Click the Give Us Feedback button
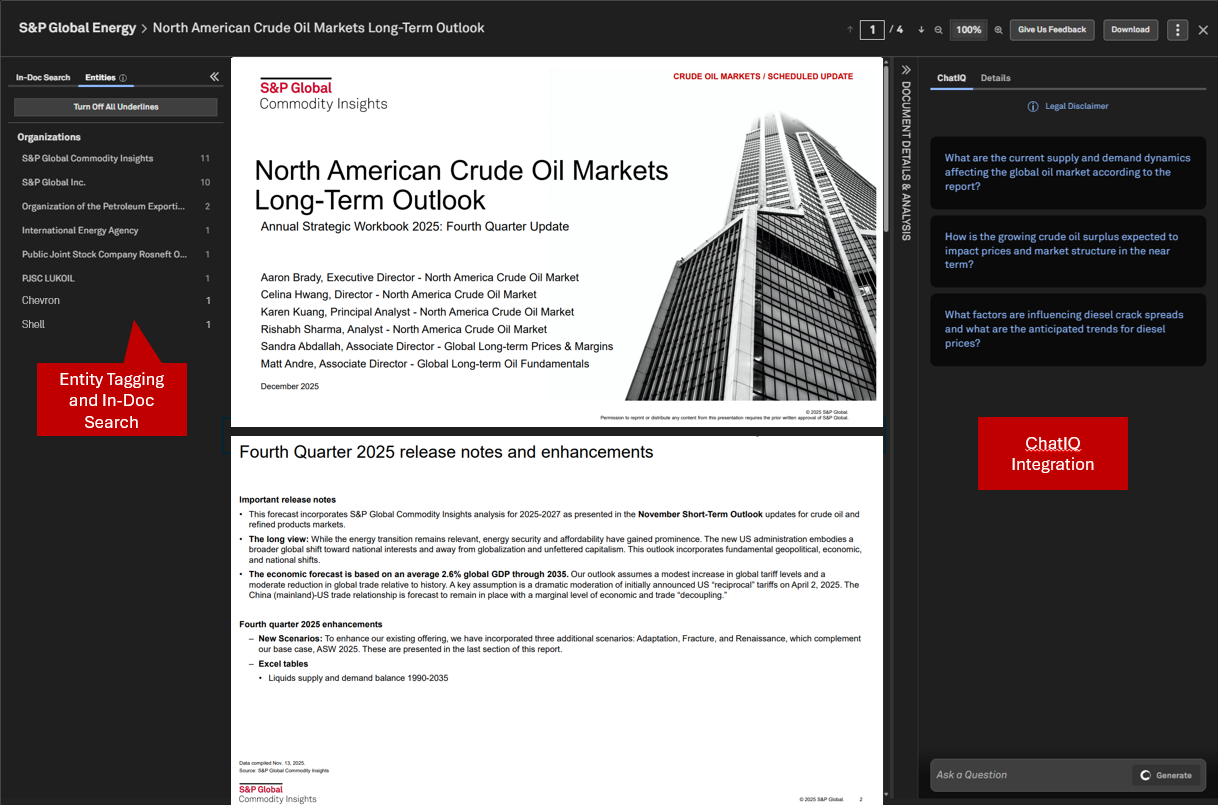Screen dimensions: 1218x805 (x=1052, y=30)
